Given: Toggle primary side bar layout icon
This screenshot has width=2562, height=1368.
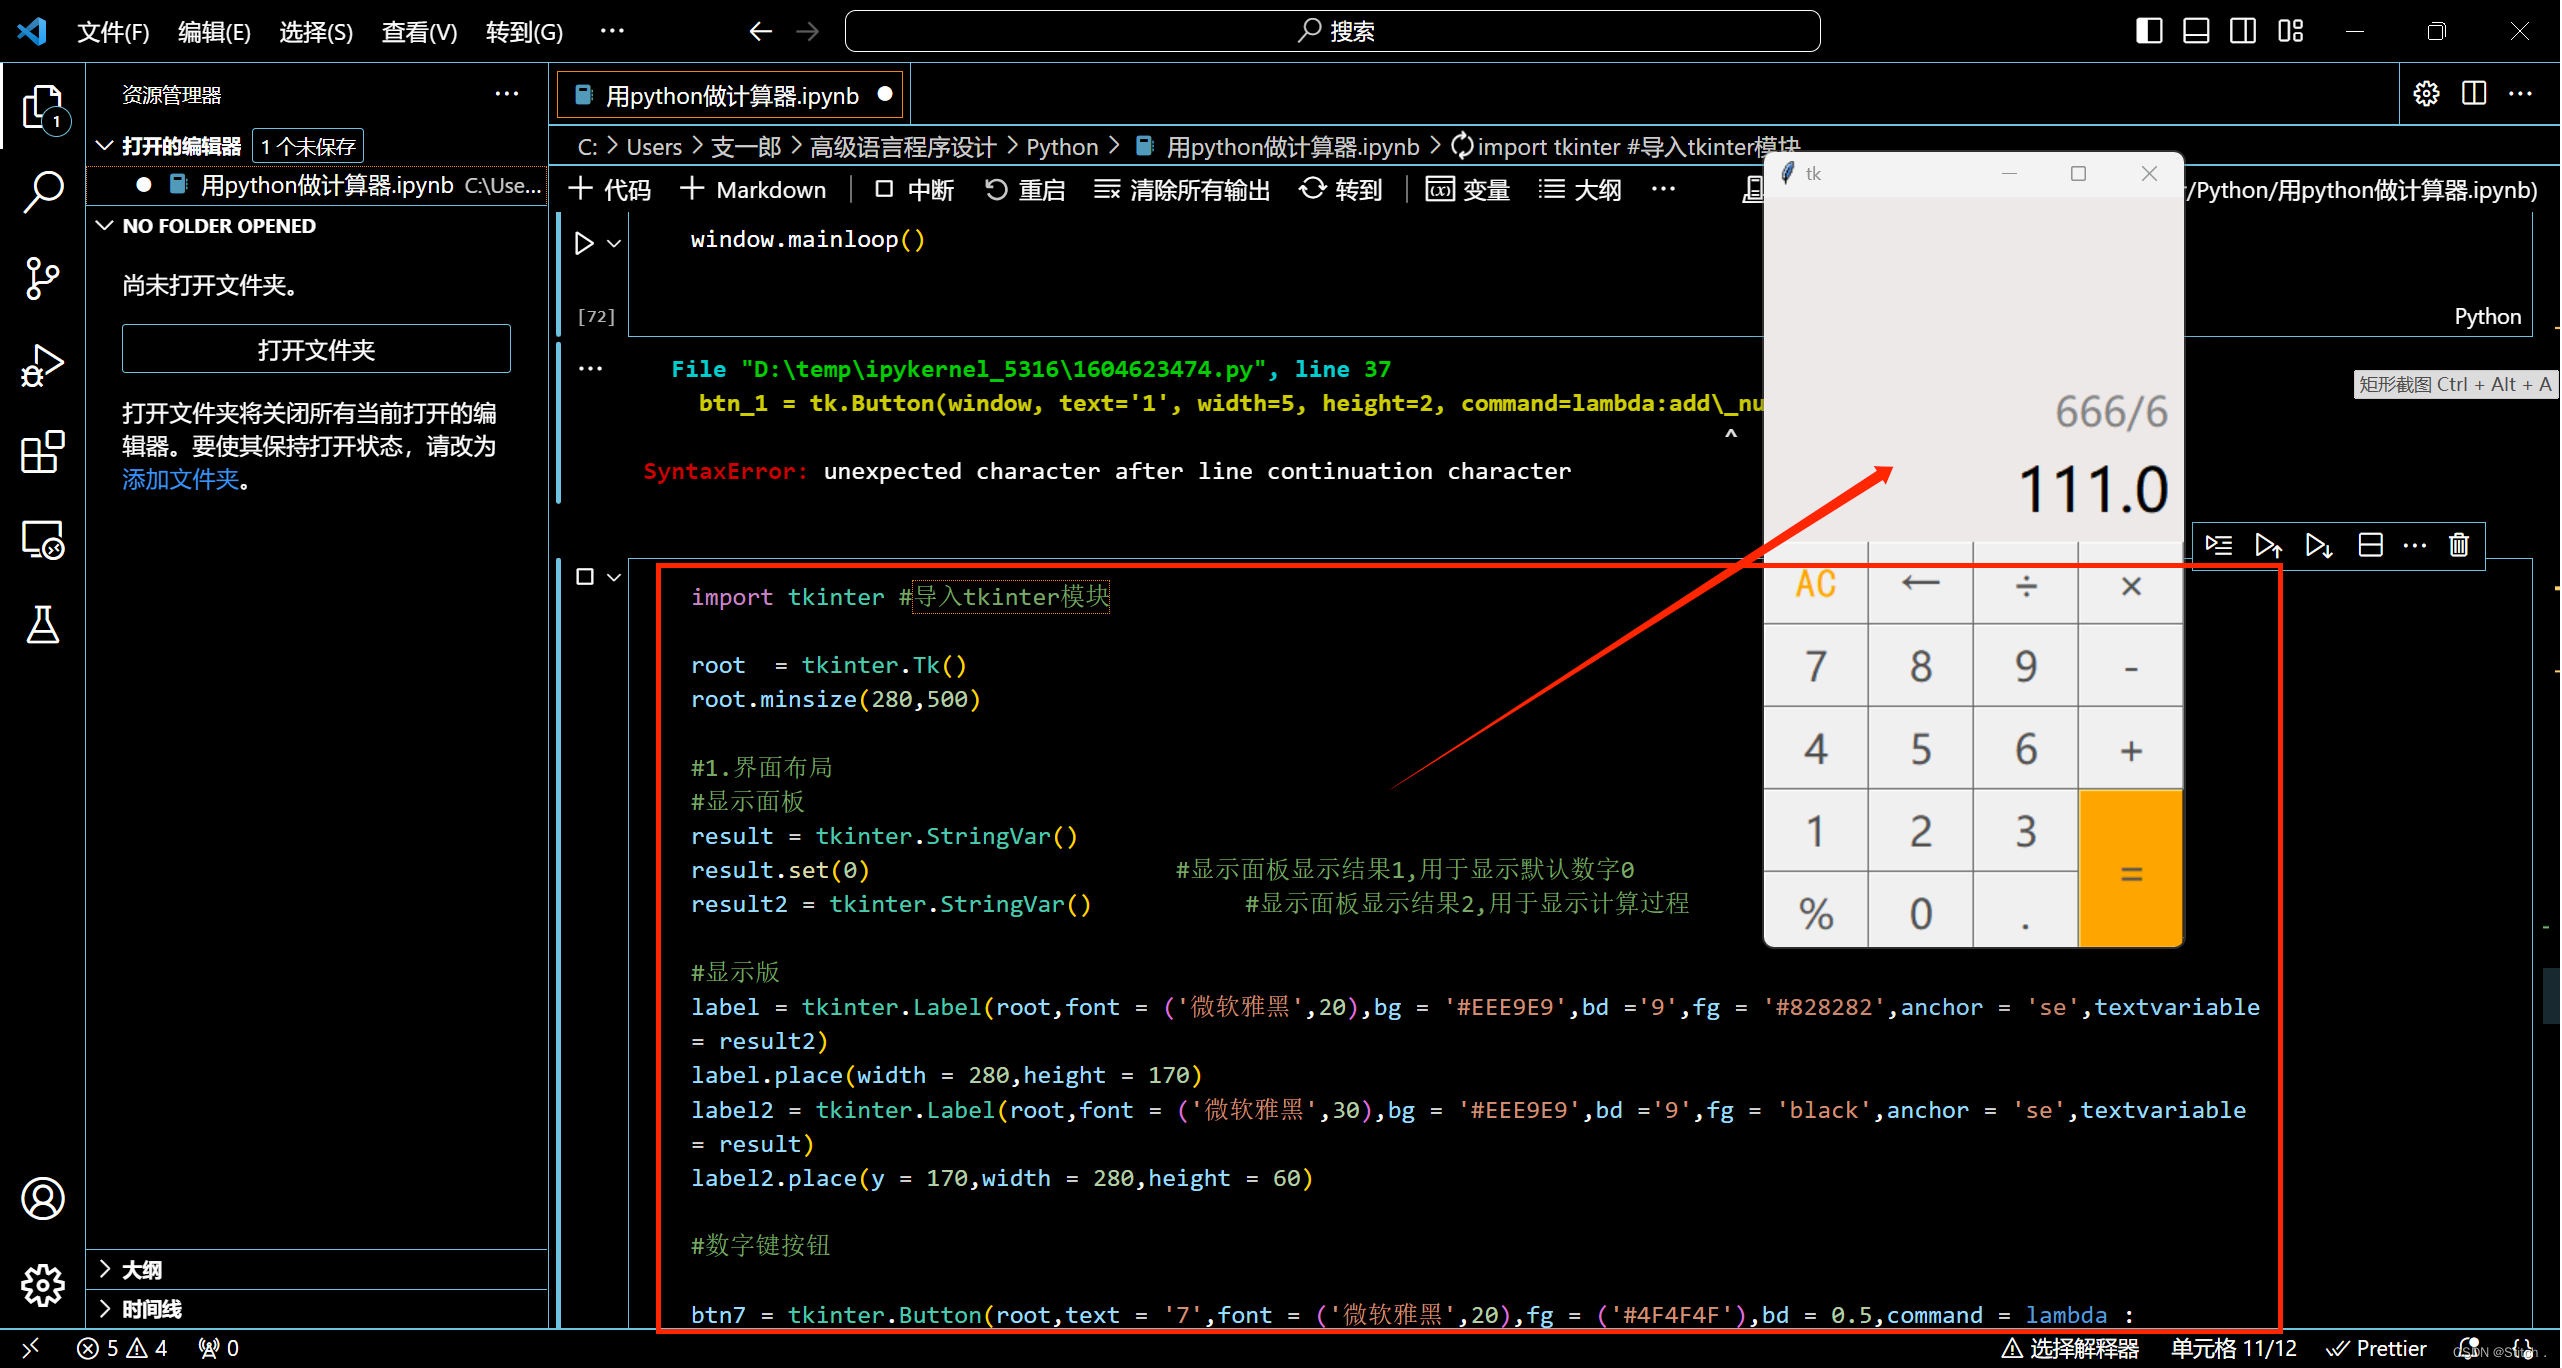Looking at the screenshot, I should tap(2149, 31).
